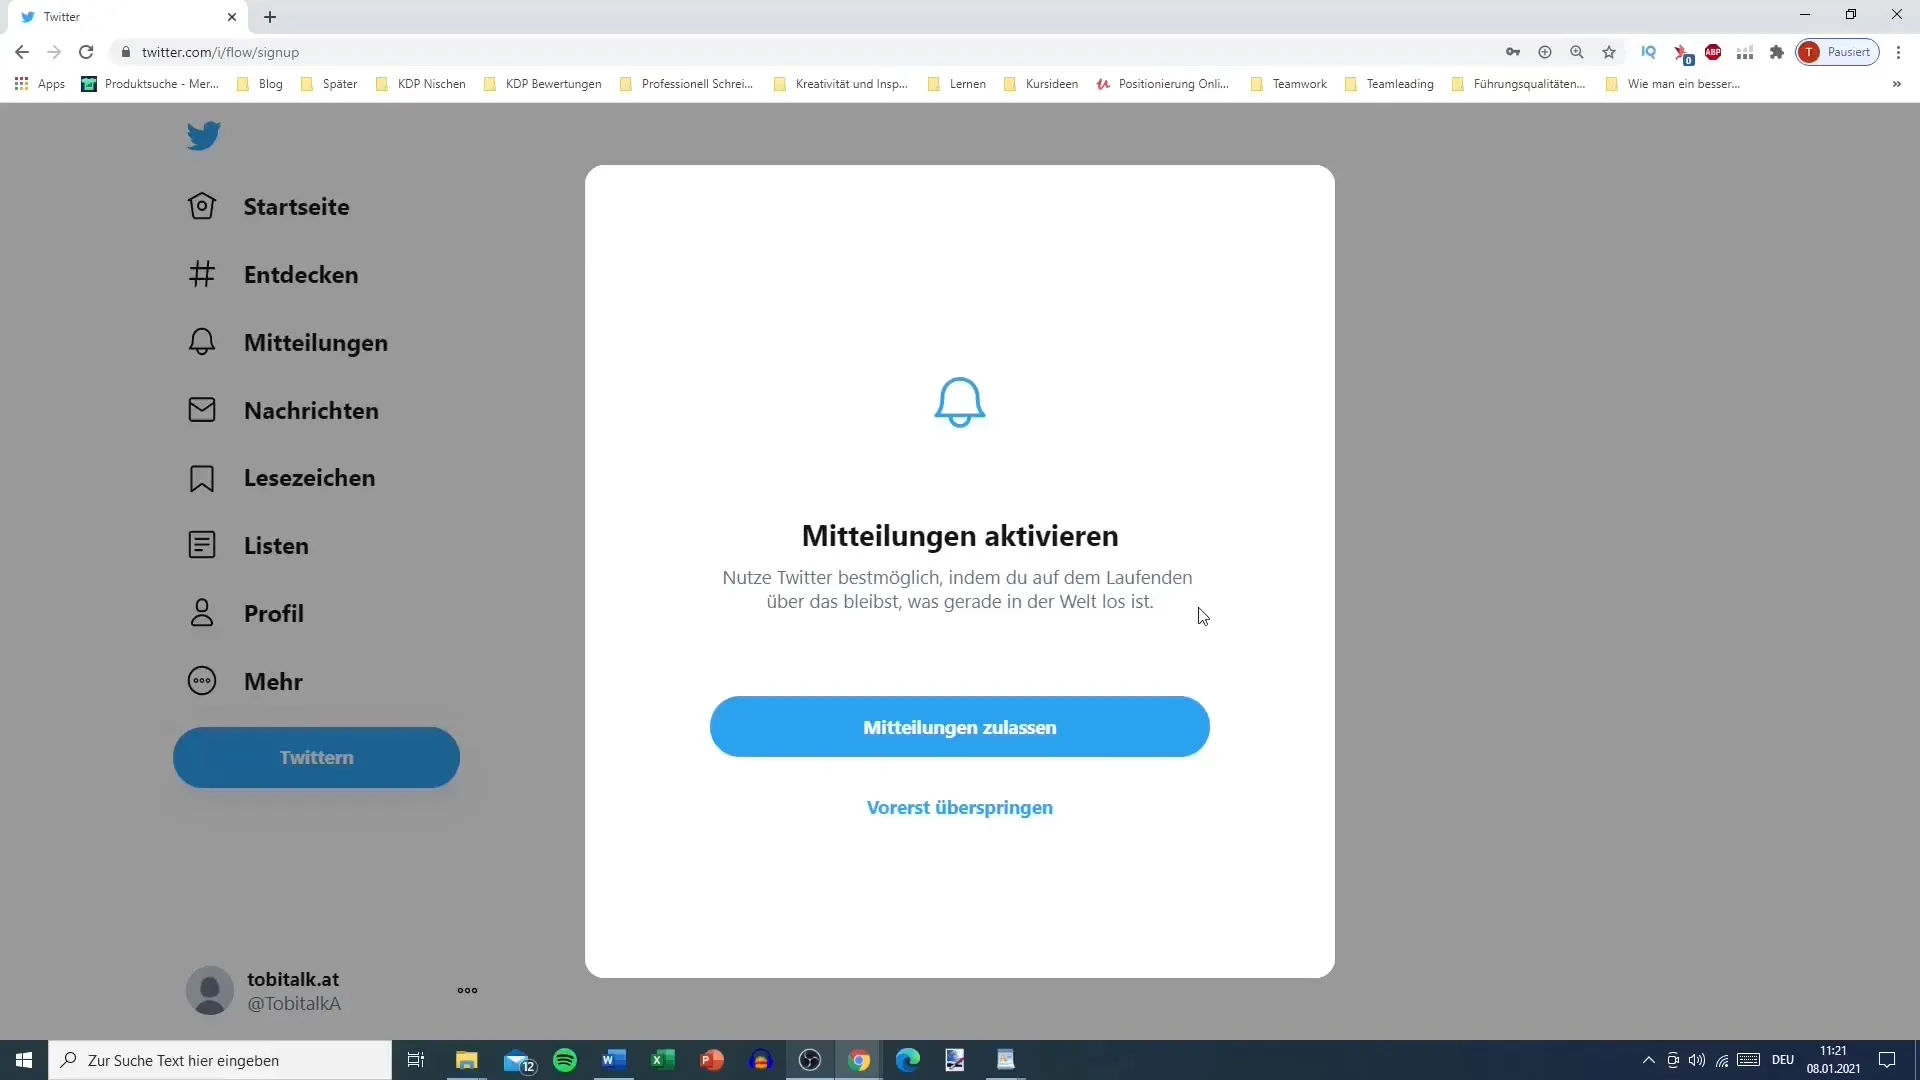The height and width of the screenshot is (1080, 1920).
Task: Navigate to Listen (Lists) section
Action: click(x=276, y=545)
